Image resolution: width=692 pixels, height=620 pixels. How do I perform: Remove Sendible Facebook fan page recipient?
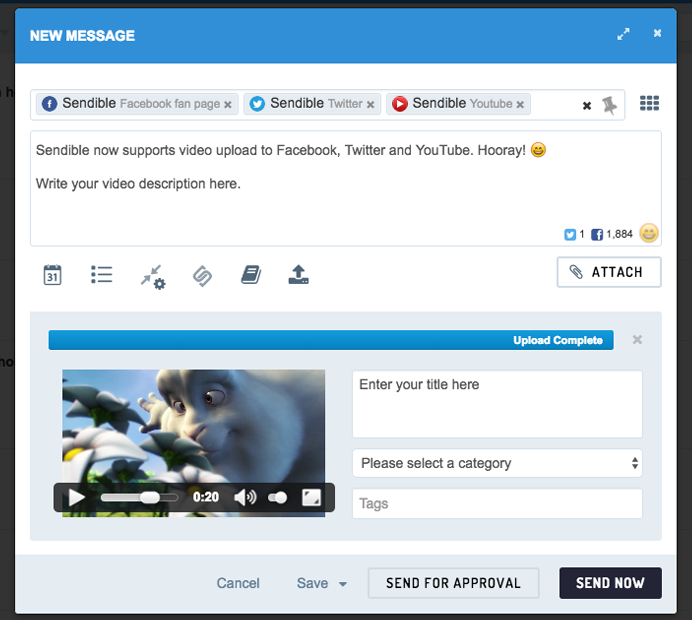(228, 105)
